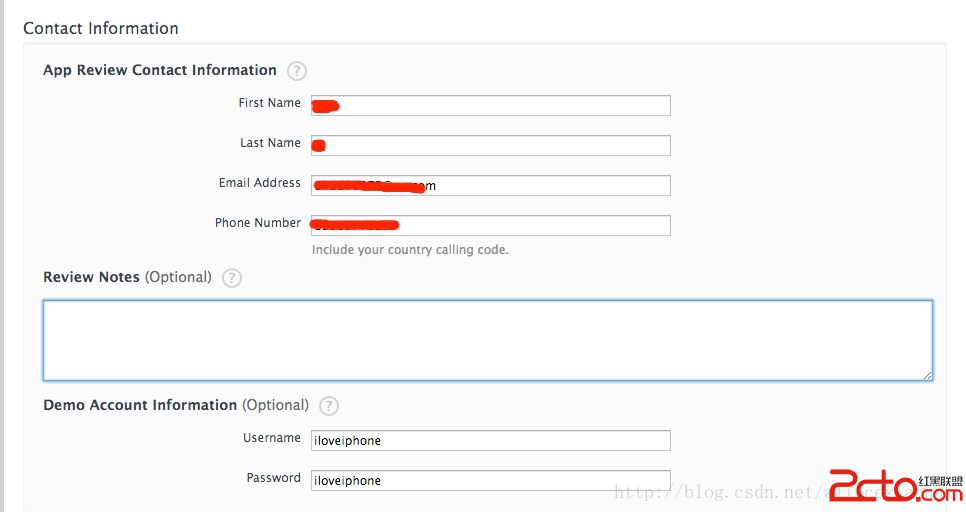The image size is (966, 512).
Task: Click the Review Notes (Optional) label
Action: click(127, 278)
